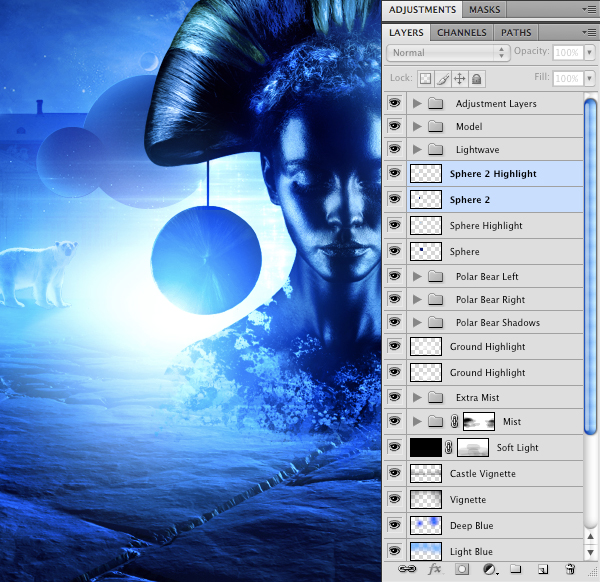Click the Lightwave group folder icon
Screen dimensions: 600x582
click(x=435, y=149)
